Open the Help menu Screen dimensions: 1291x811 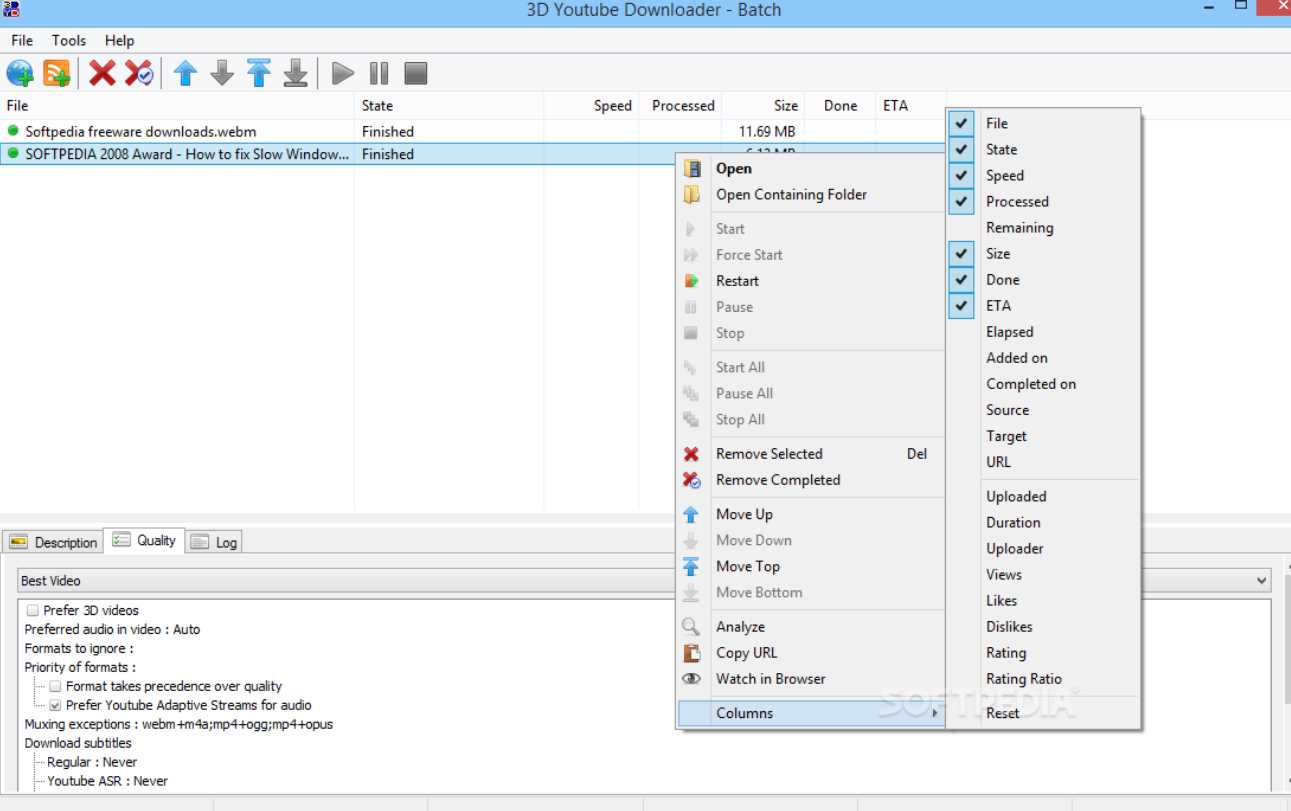(119, 40)
